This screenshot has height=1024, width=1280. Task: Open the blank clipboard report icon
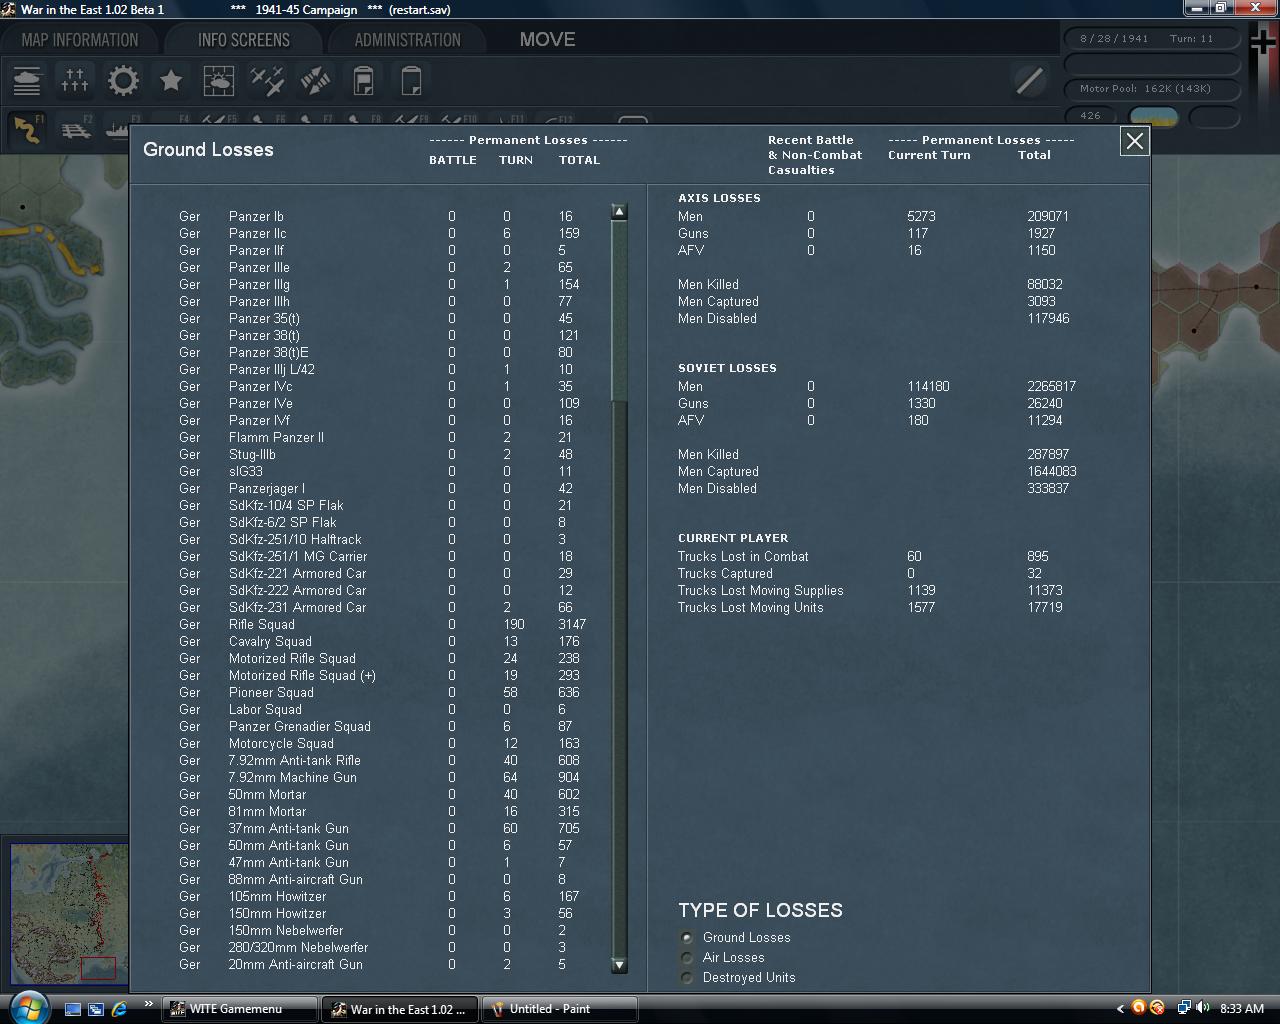411,80
